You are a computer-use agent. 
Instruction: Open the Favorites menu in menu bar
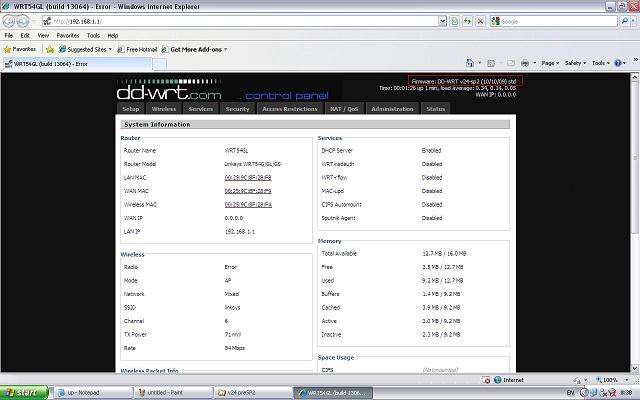click(65, 35)
